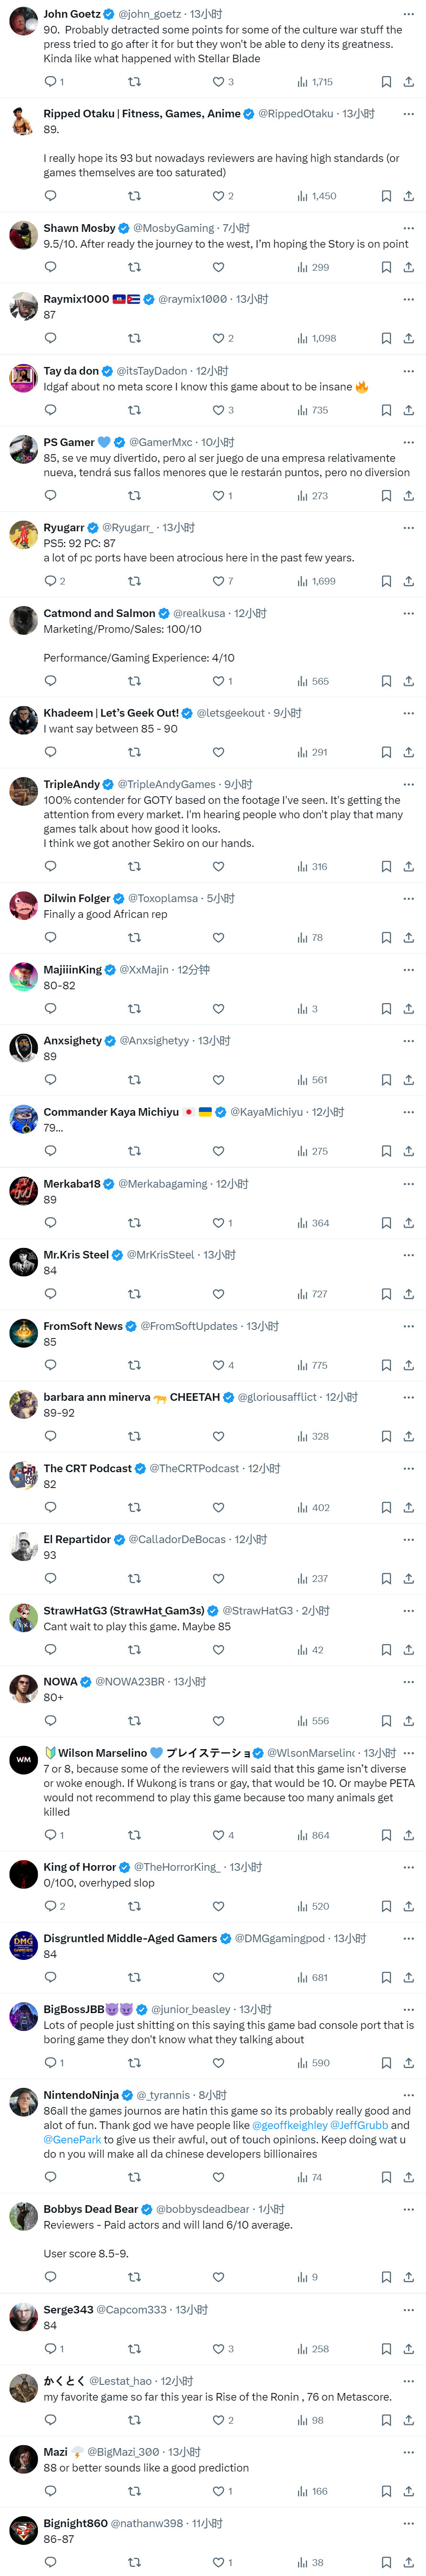Reply to John Goetz's tweet
Screen dimensions: 426x2576
coord(51,82)
